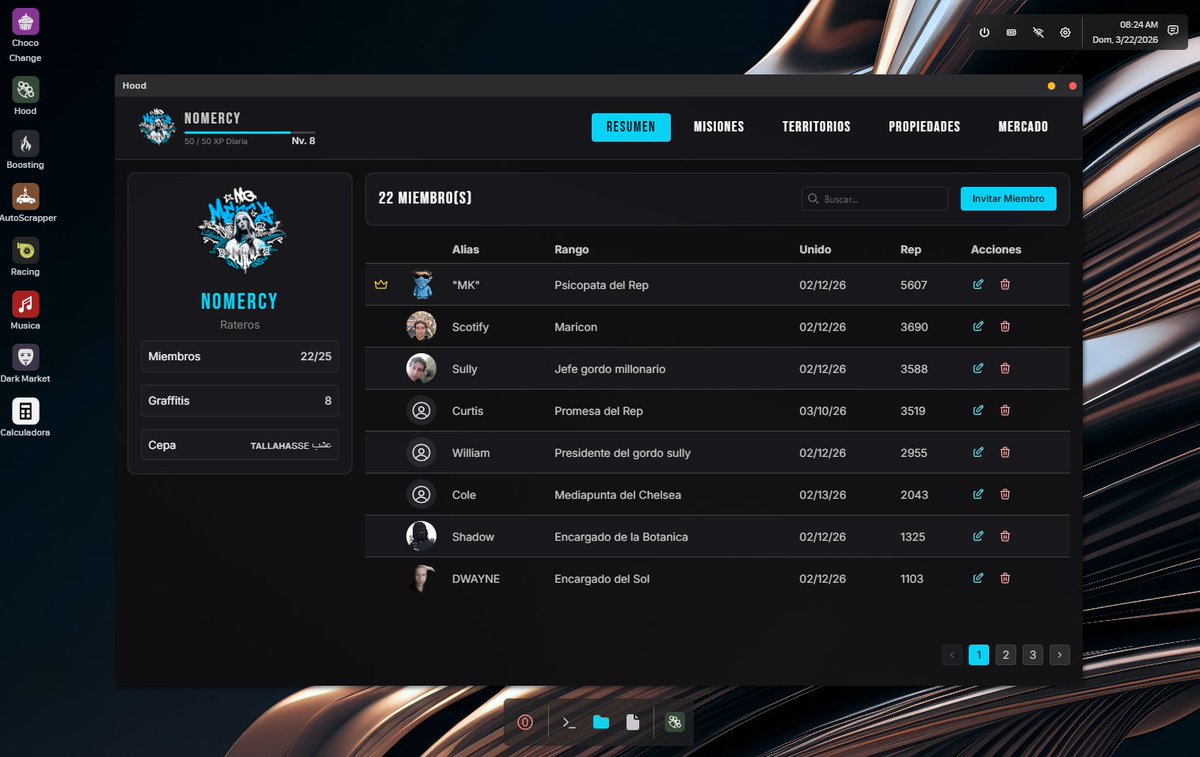This screenshot has width=1200, height=757.
Task: Open the Choco Change desktop app
Action: 26,22
